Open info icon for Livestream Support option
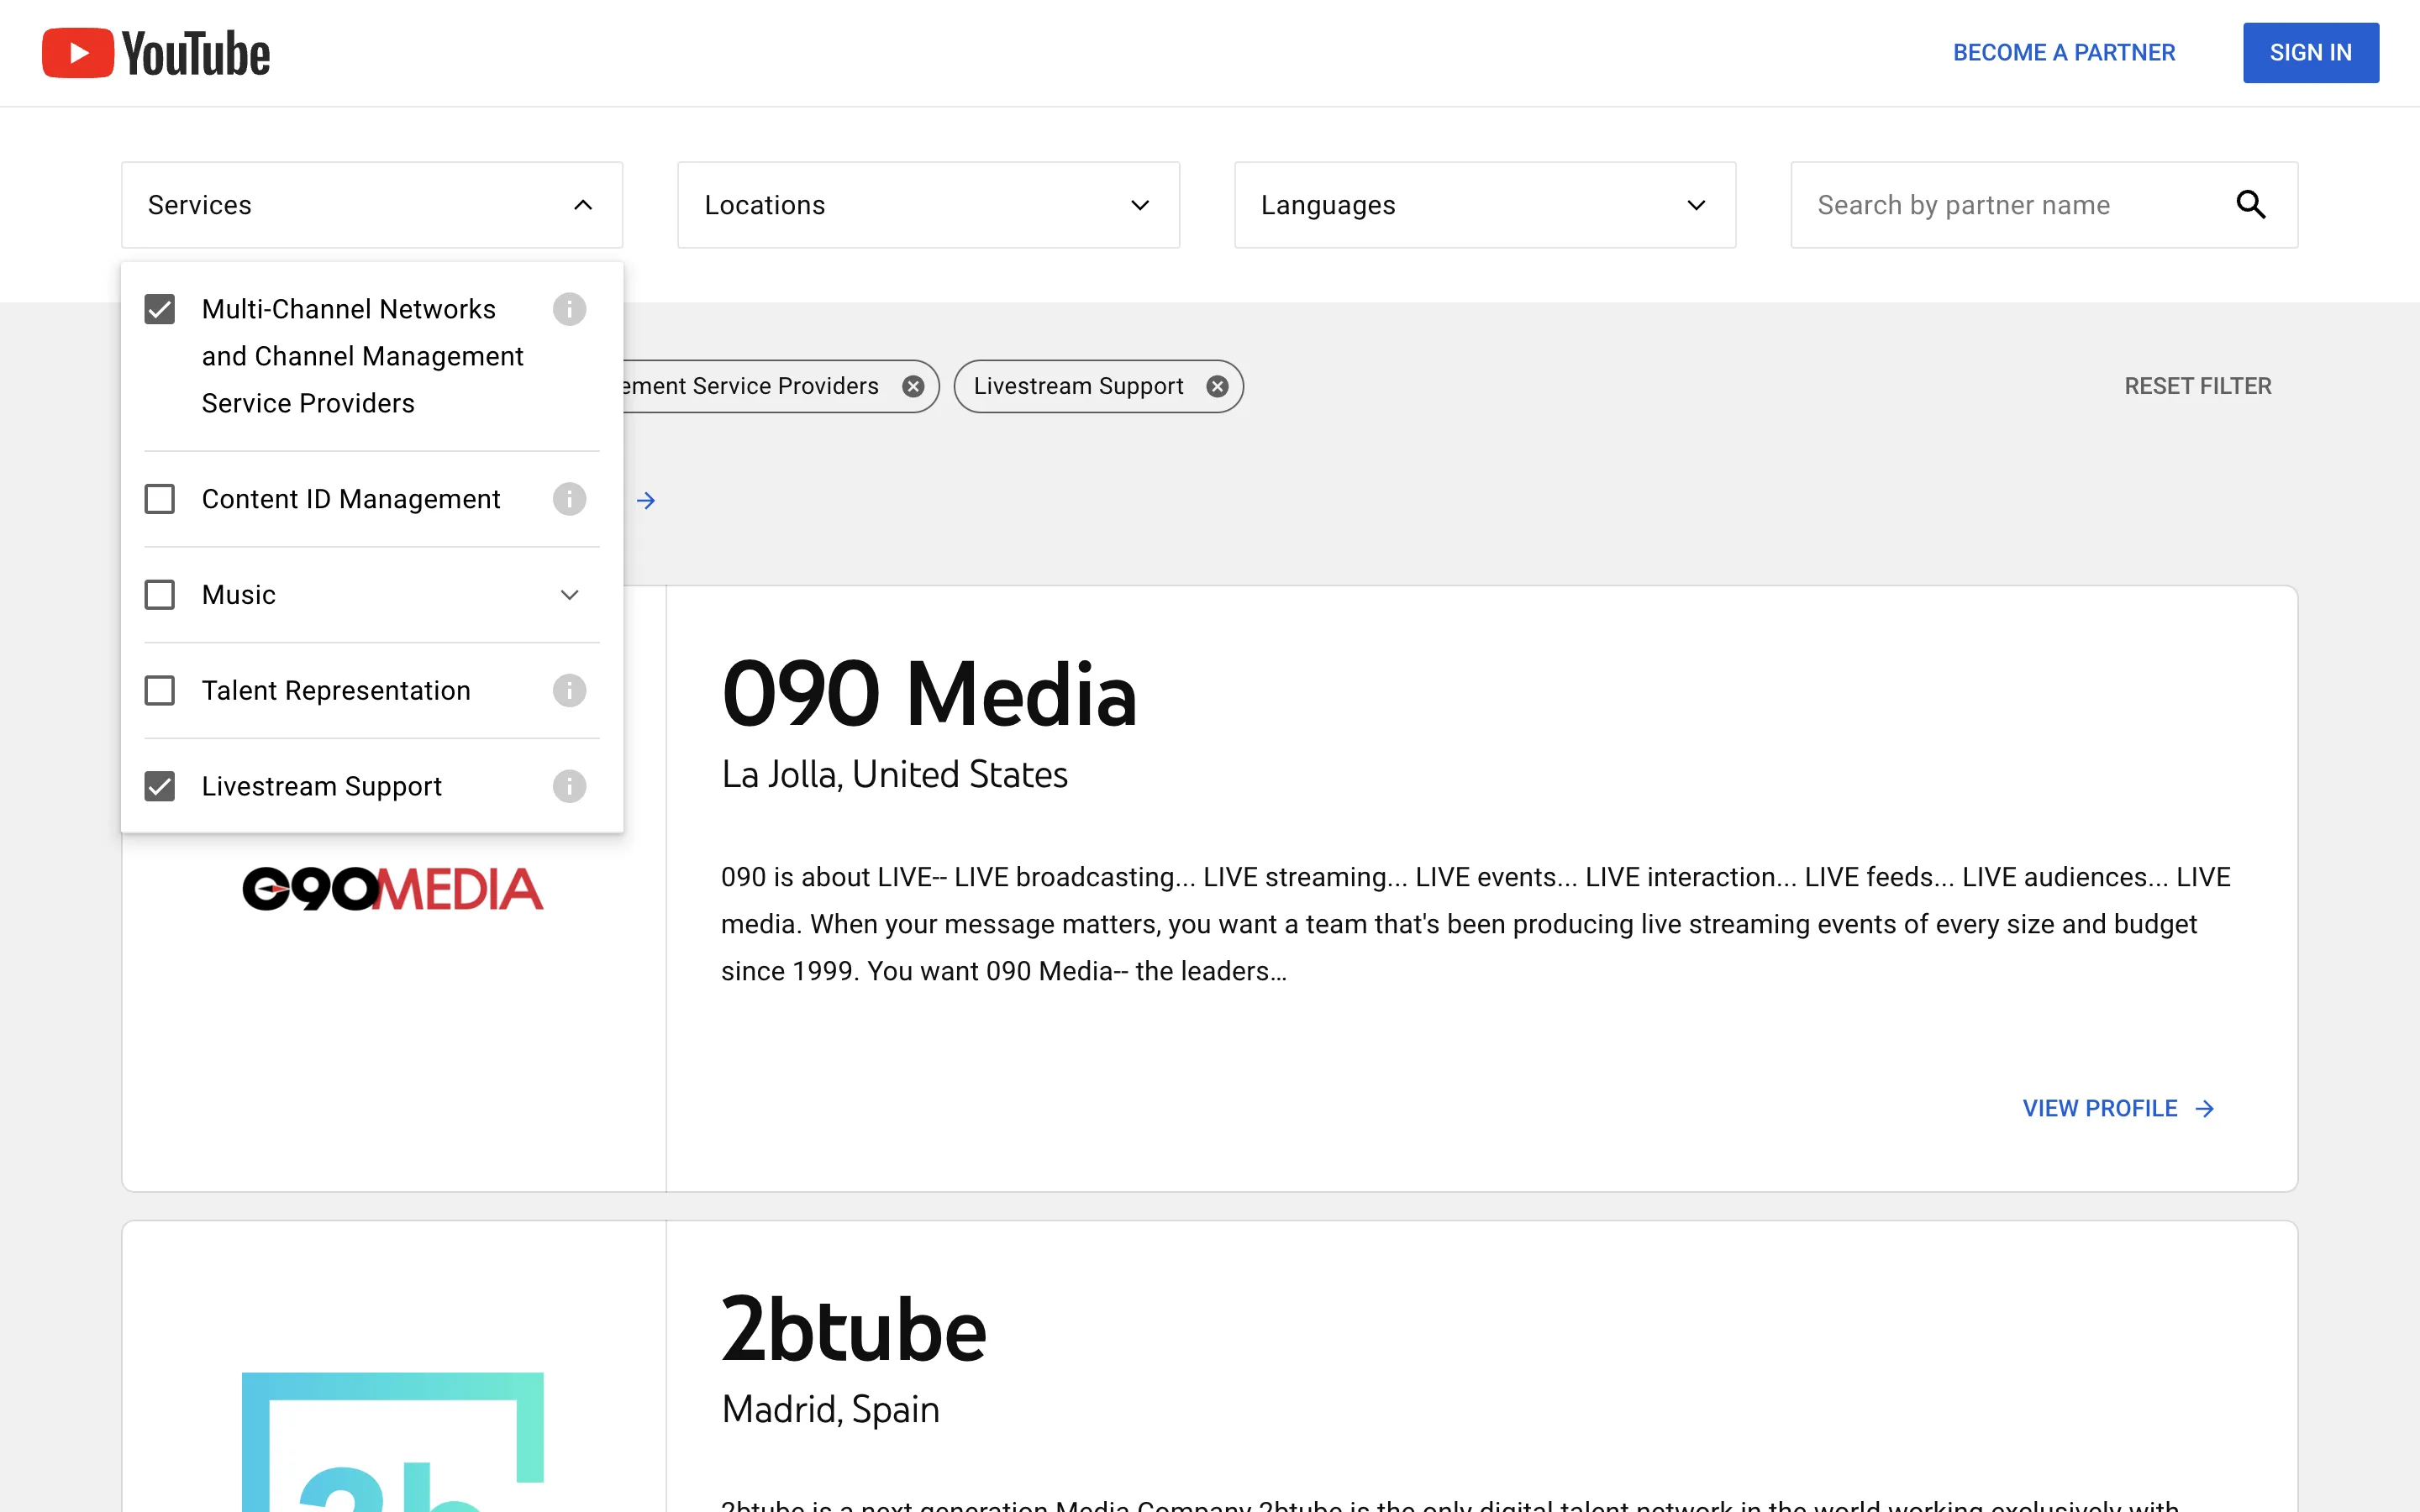 [x=569, y=786]
